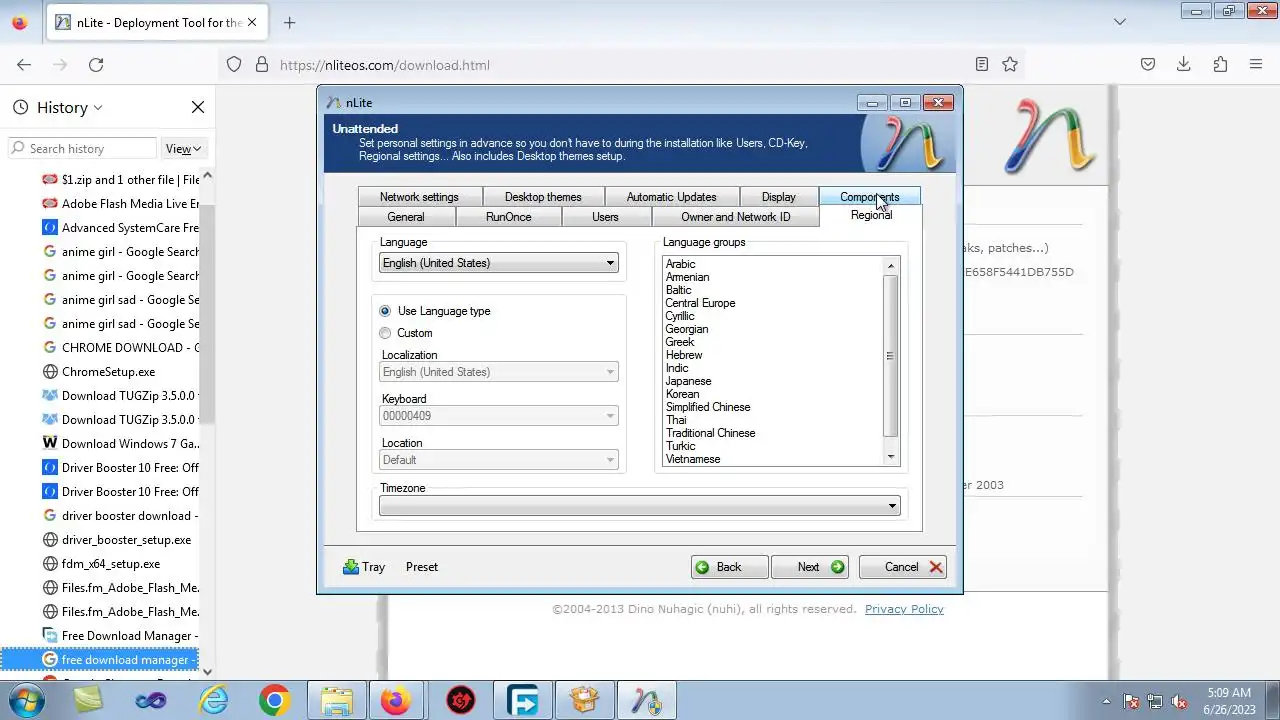This screenshot has height=720, width=1280.
Task: Select Hebrew in Language groups
Action: click(684, 355)
